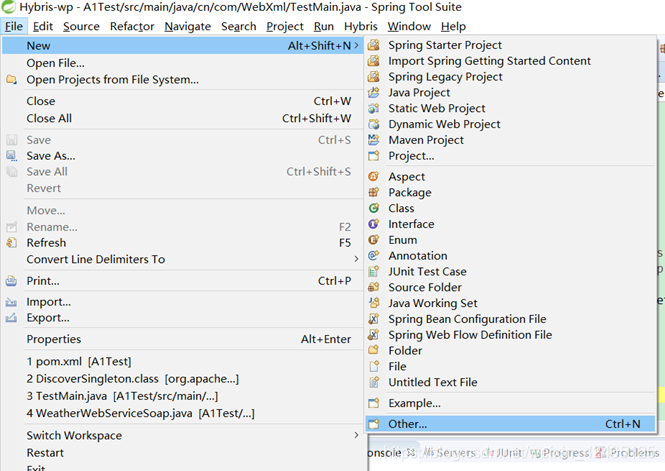665x471 pixels.
Task: Click the Folder icon in New submenu
Action: click(x=374, y=351)
